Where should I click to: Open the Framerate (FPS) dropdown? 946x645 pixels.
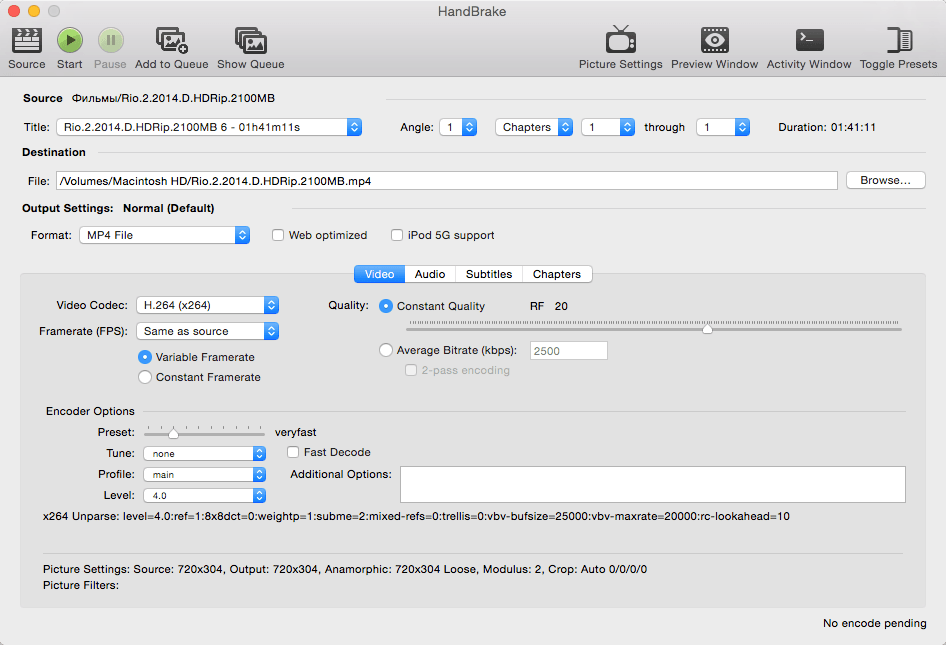(x=207, y=331)
